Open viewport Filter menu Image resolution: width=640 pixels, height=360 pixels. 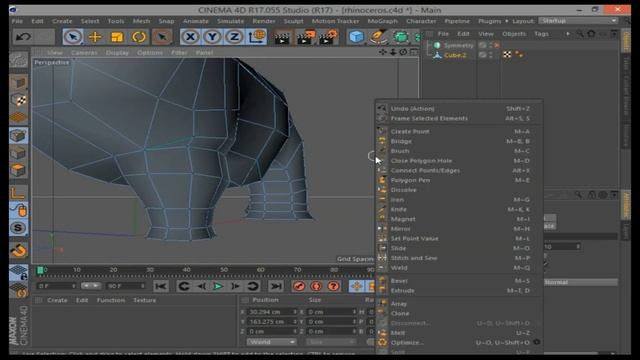[x=179, y=53]
